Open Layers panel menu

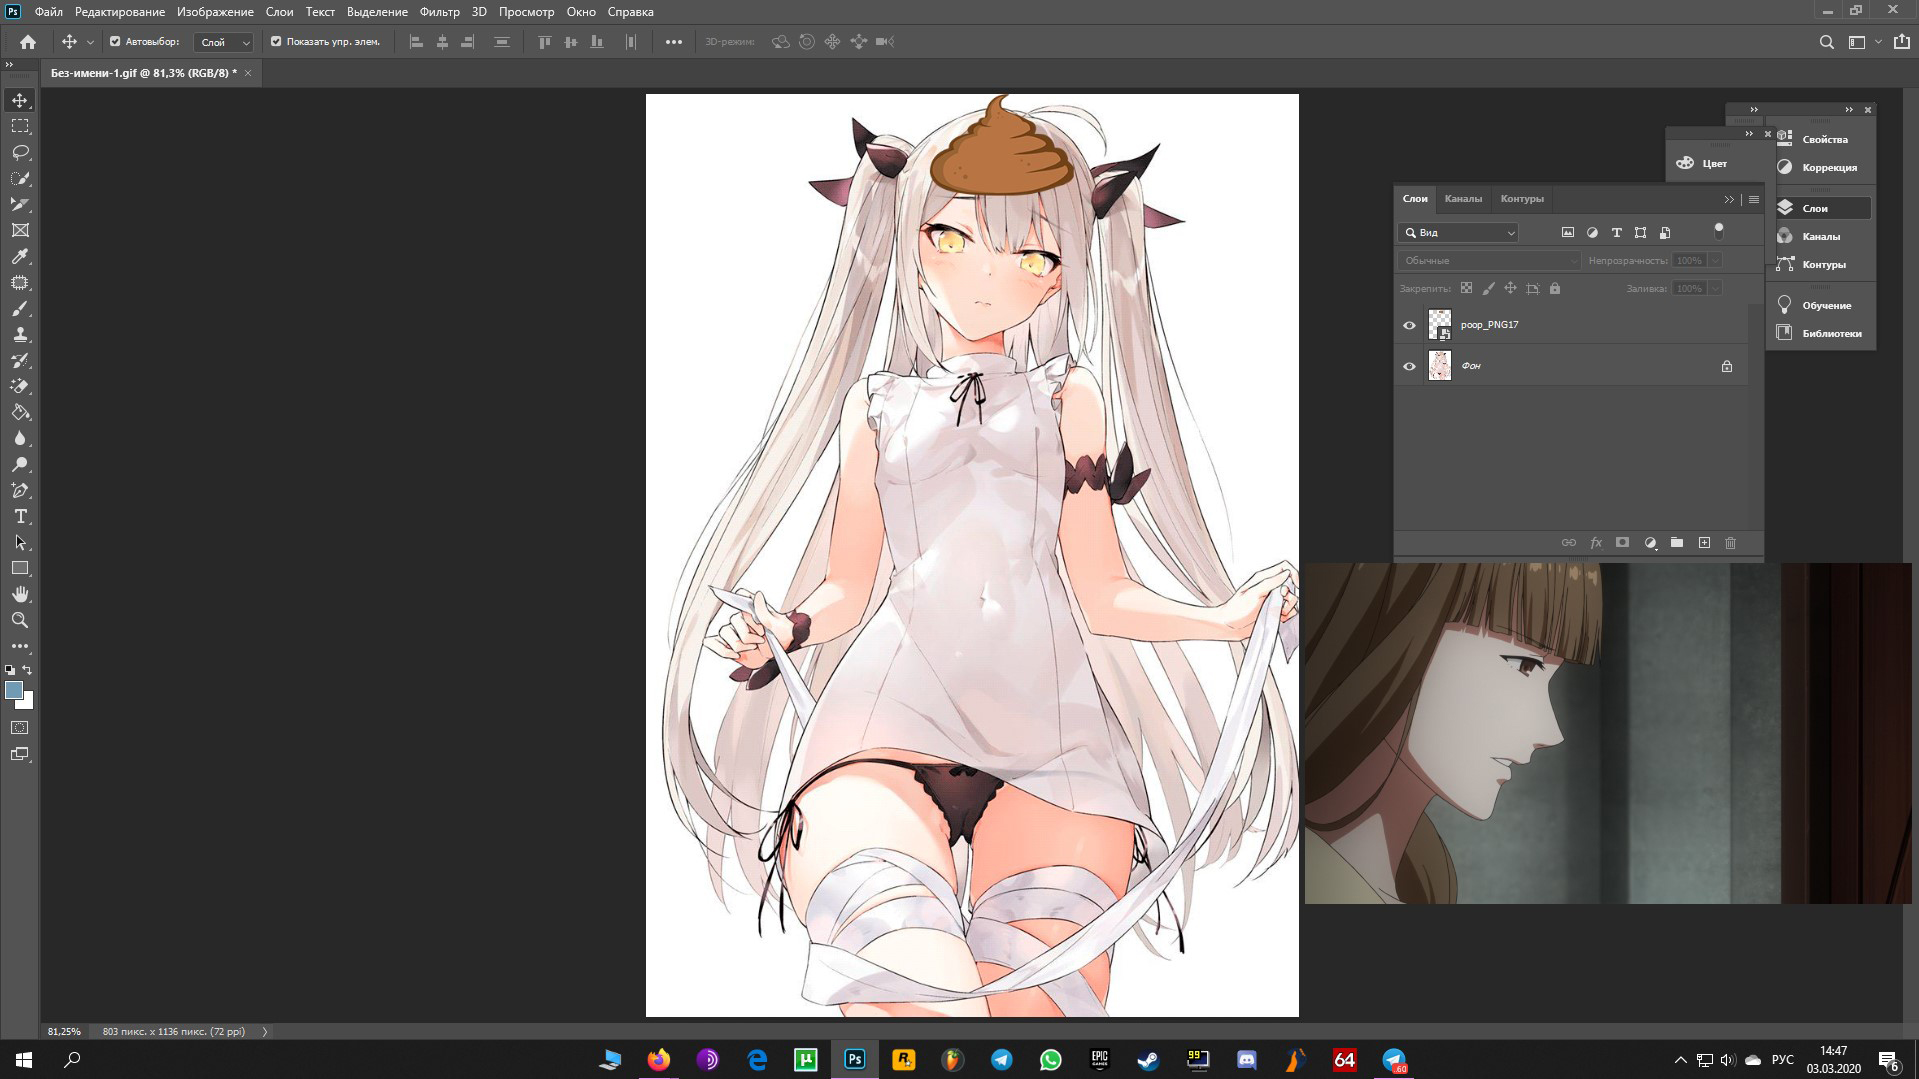click(1754, 199)
